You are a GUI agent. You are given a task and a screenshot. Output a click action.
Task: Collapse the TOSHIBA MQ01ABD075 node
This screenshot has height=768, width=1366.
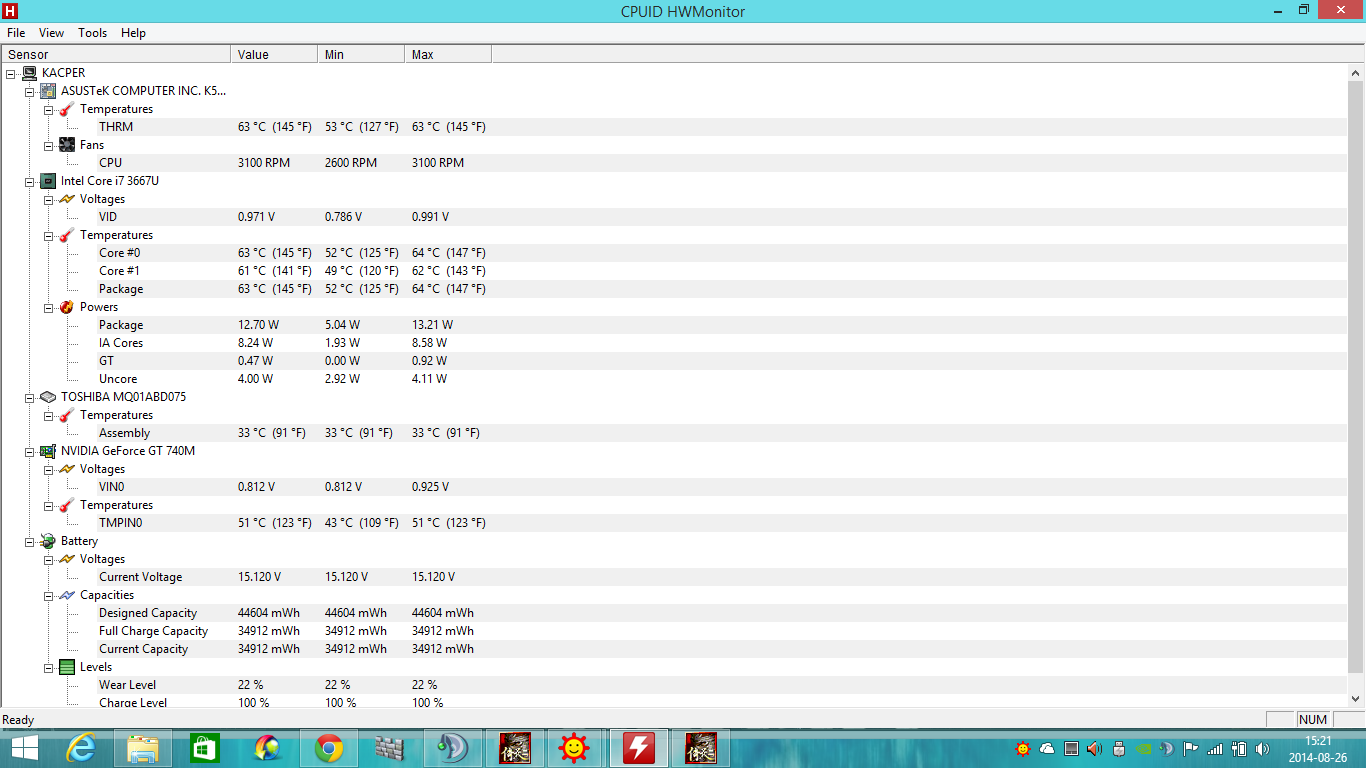click(29, 397)
